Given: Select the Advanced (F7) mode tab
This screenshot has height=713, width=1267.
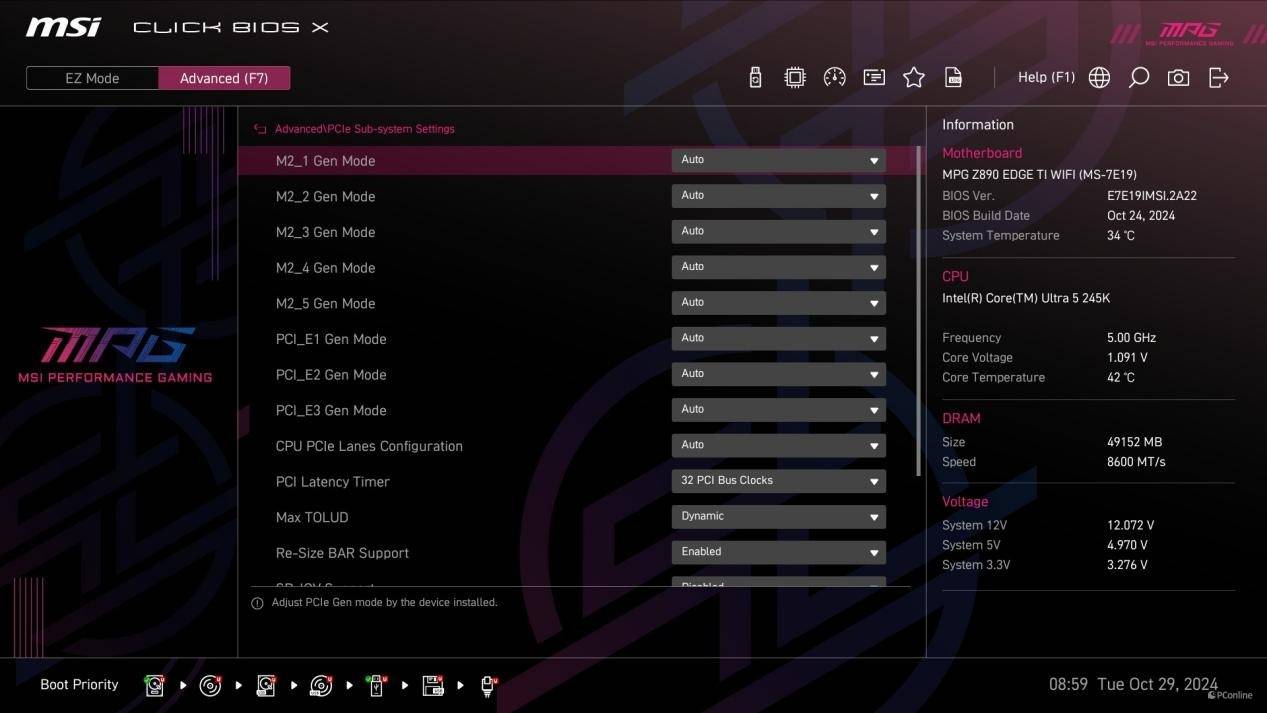Looking at the screenshot, I should 224,78.
